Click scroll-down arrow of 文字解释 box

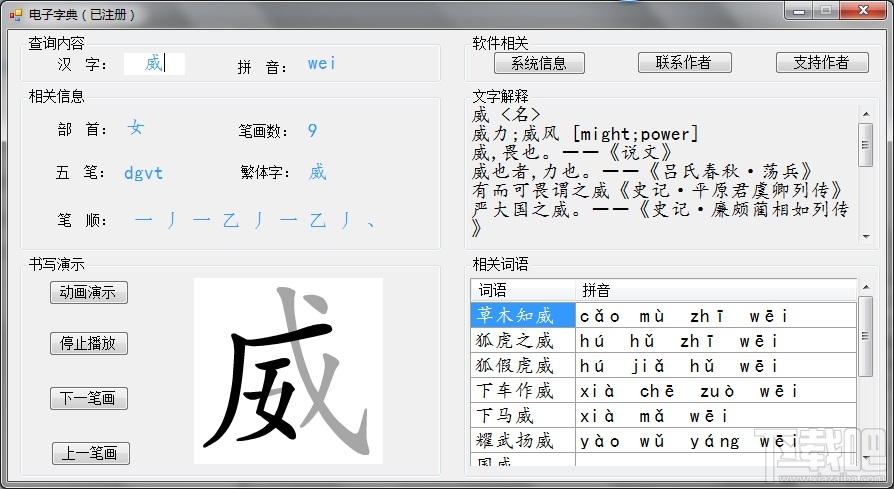[866, 236]
